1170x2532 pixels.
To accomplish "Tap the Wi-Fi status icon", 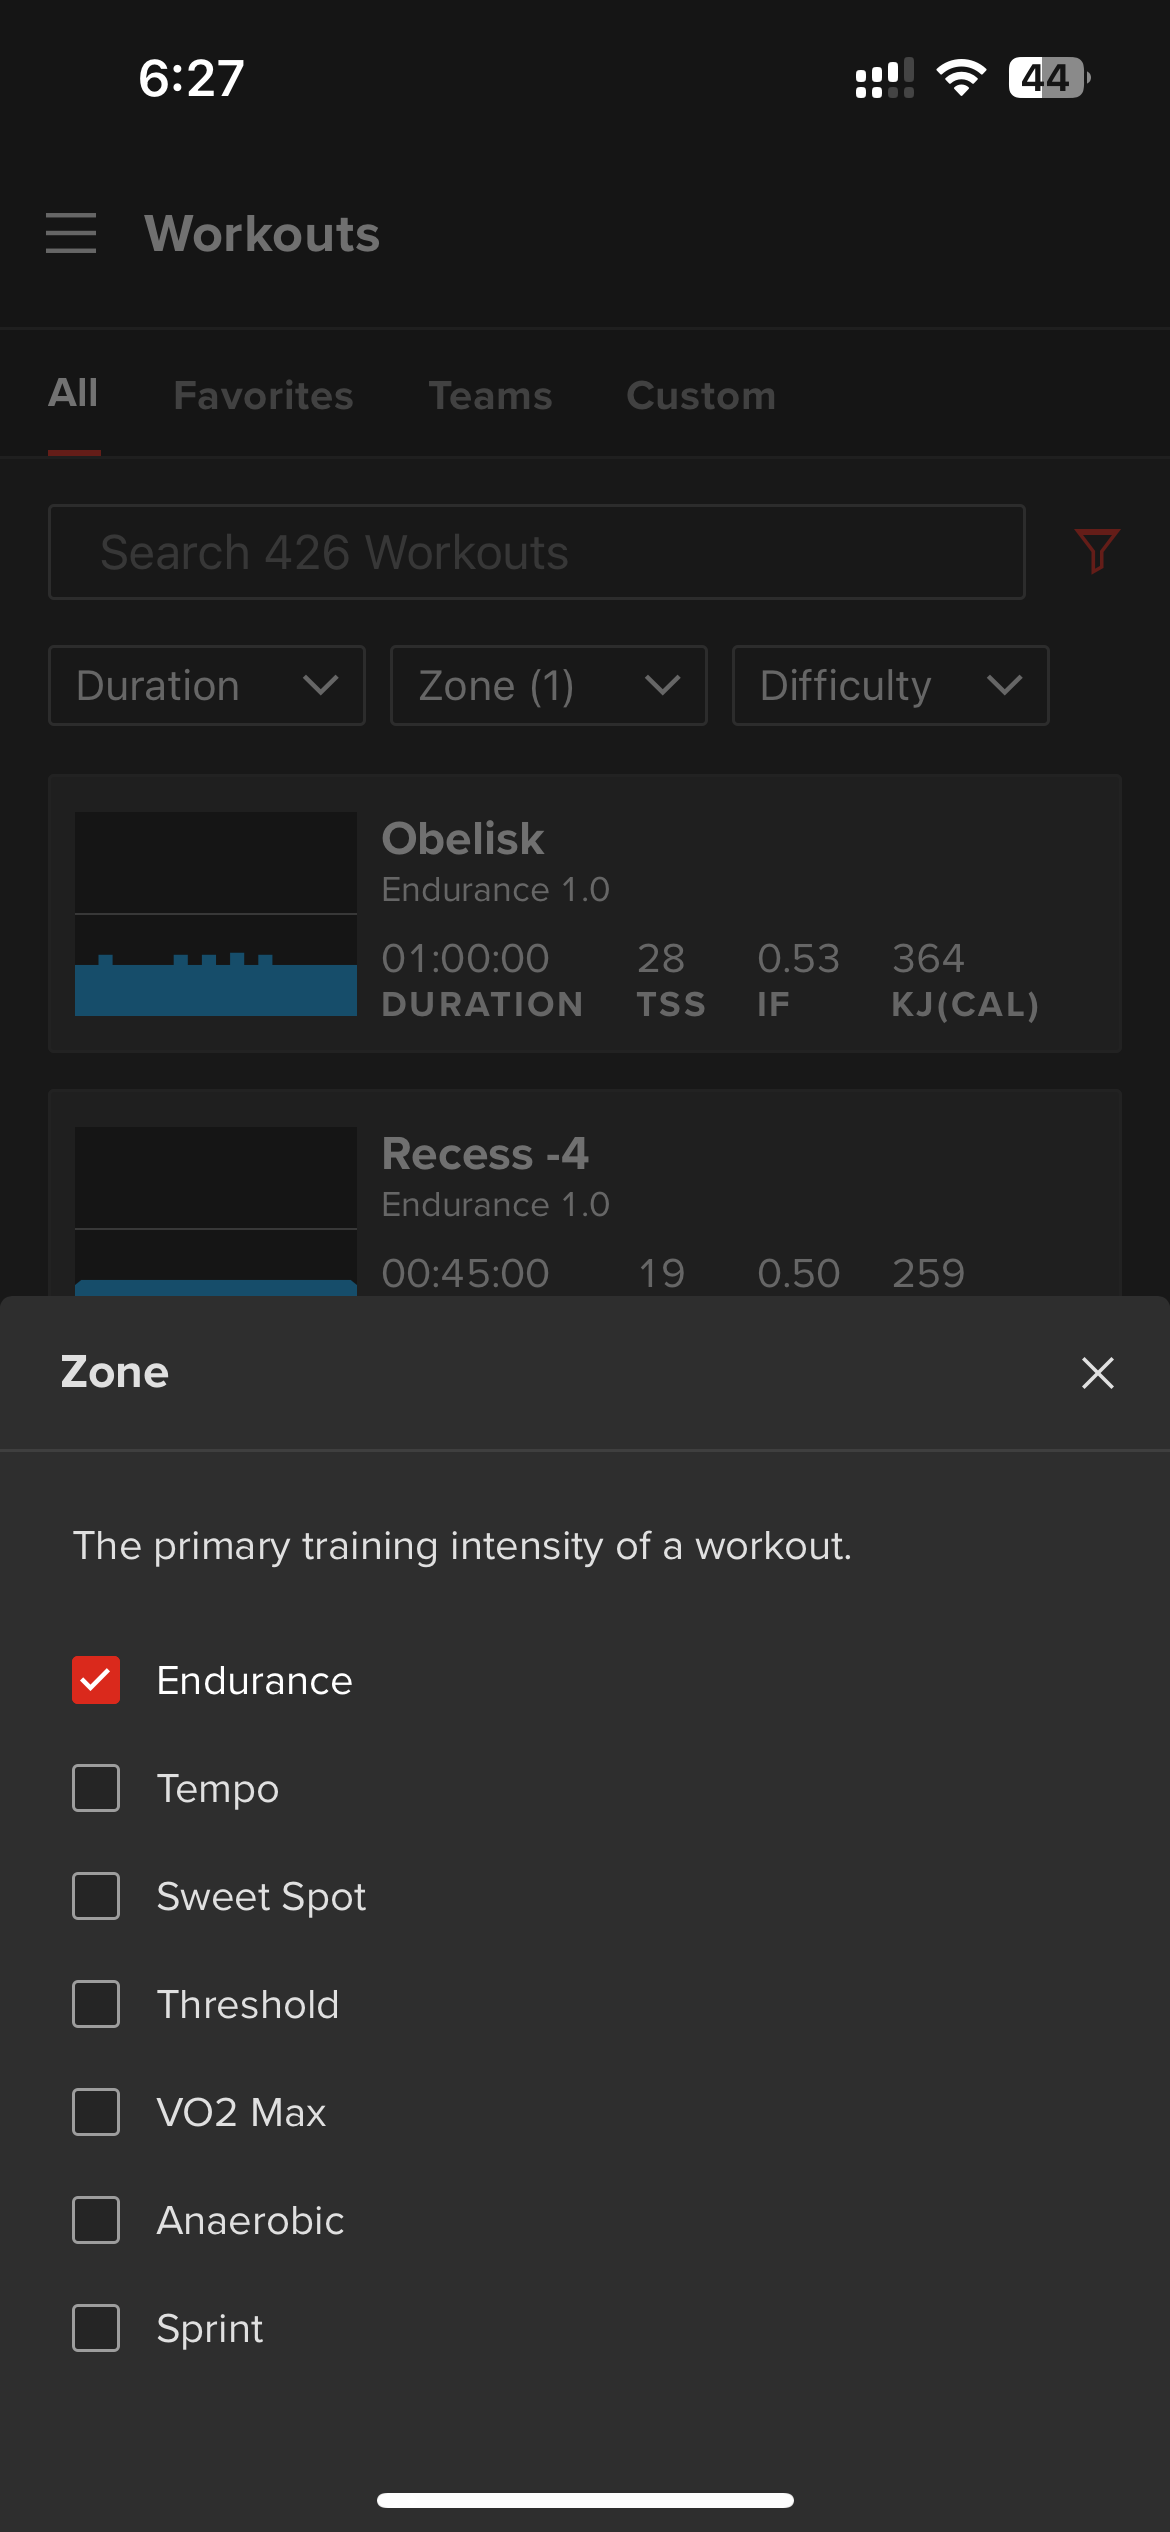I will click(961, 77).
